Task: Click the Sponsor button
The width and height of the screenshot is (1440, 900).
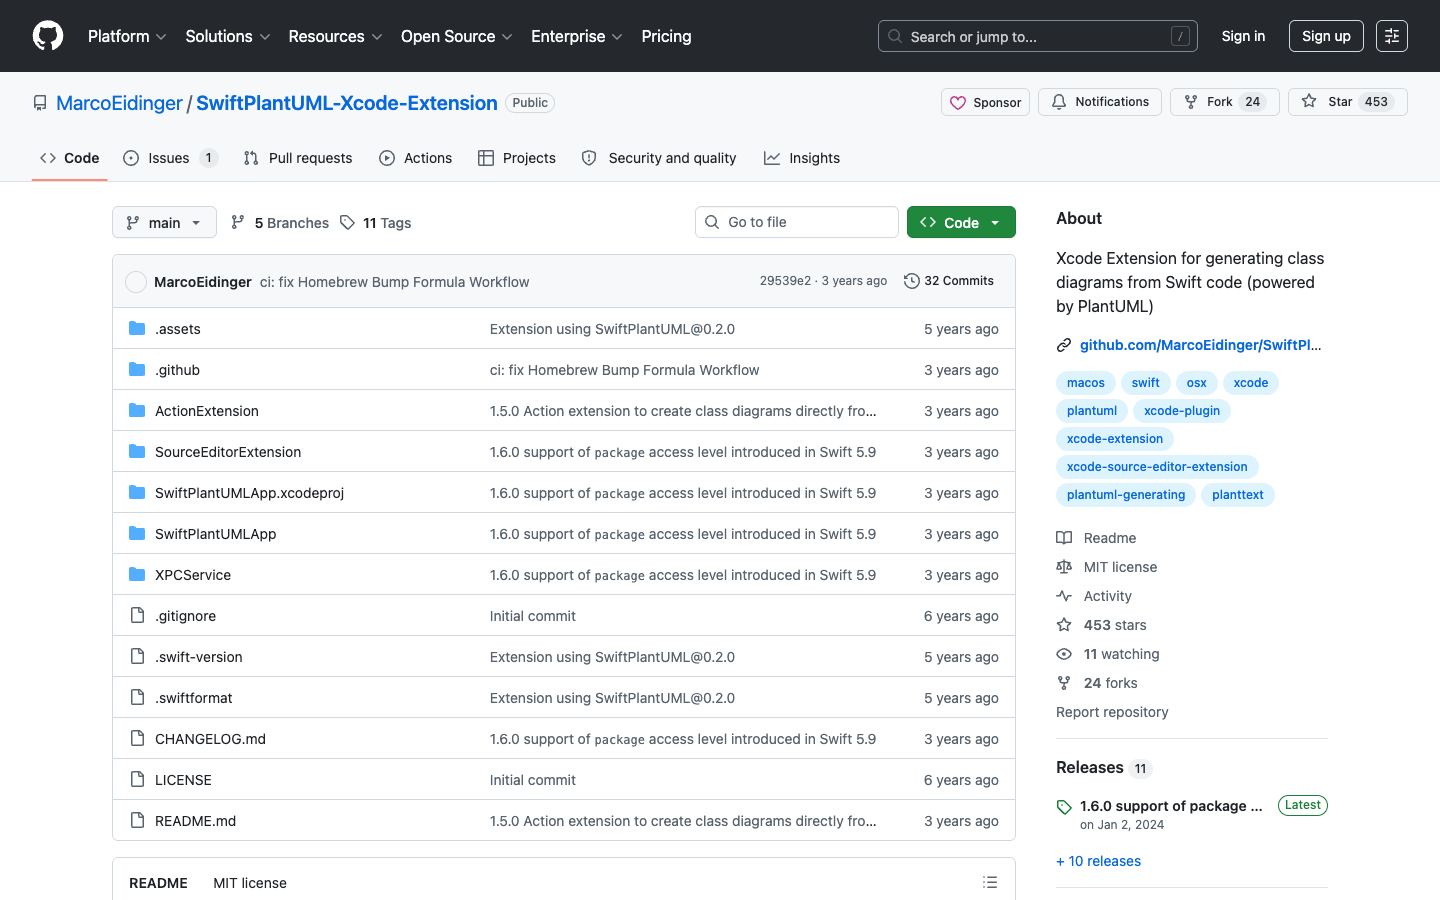Action: 985,102
